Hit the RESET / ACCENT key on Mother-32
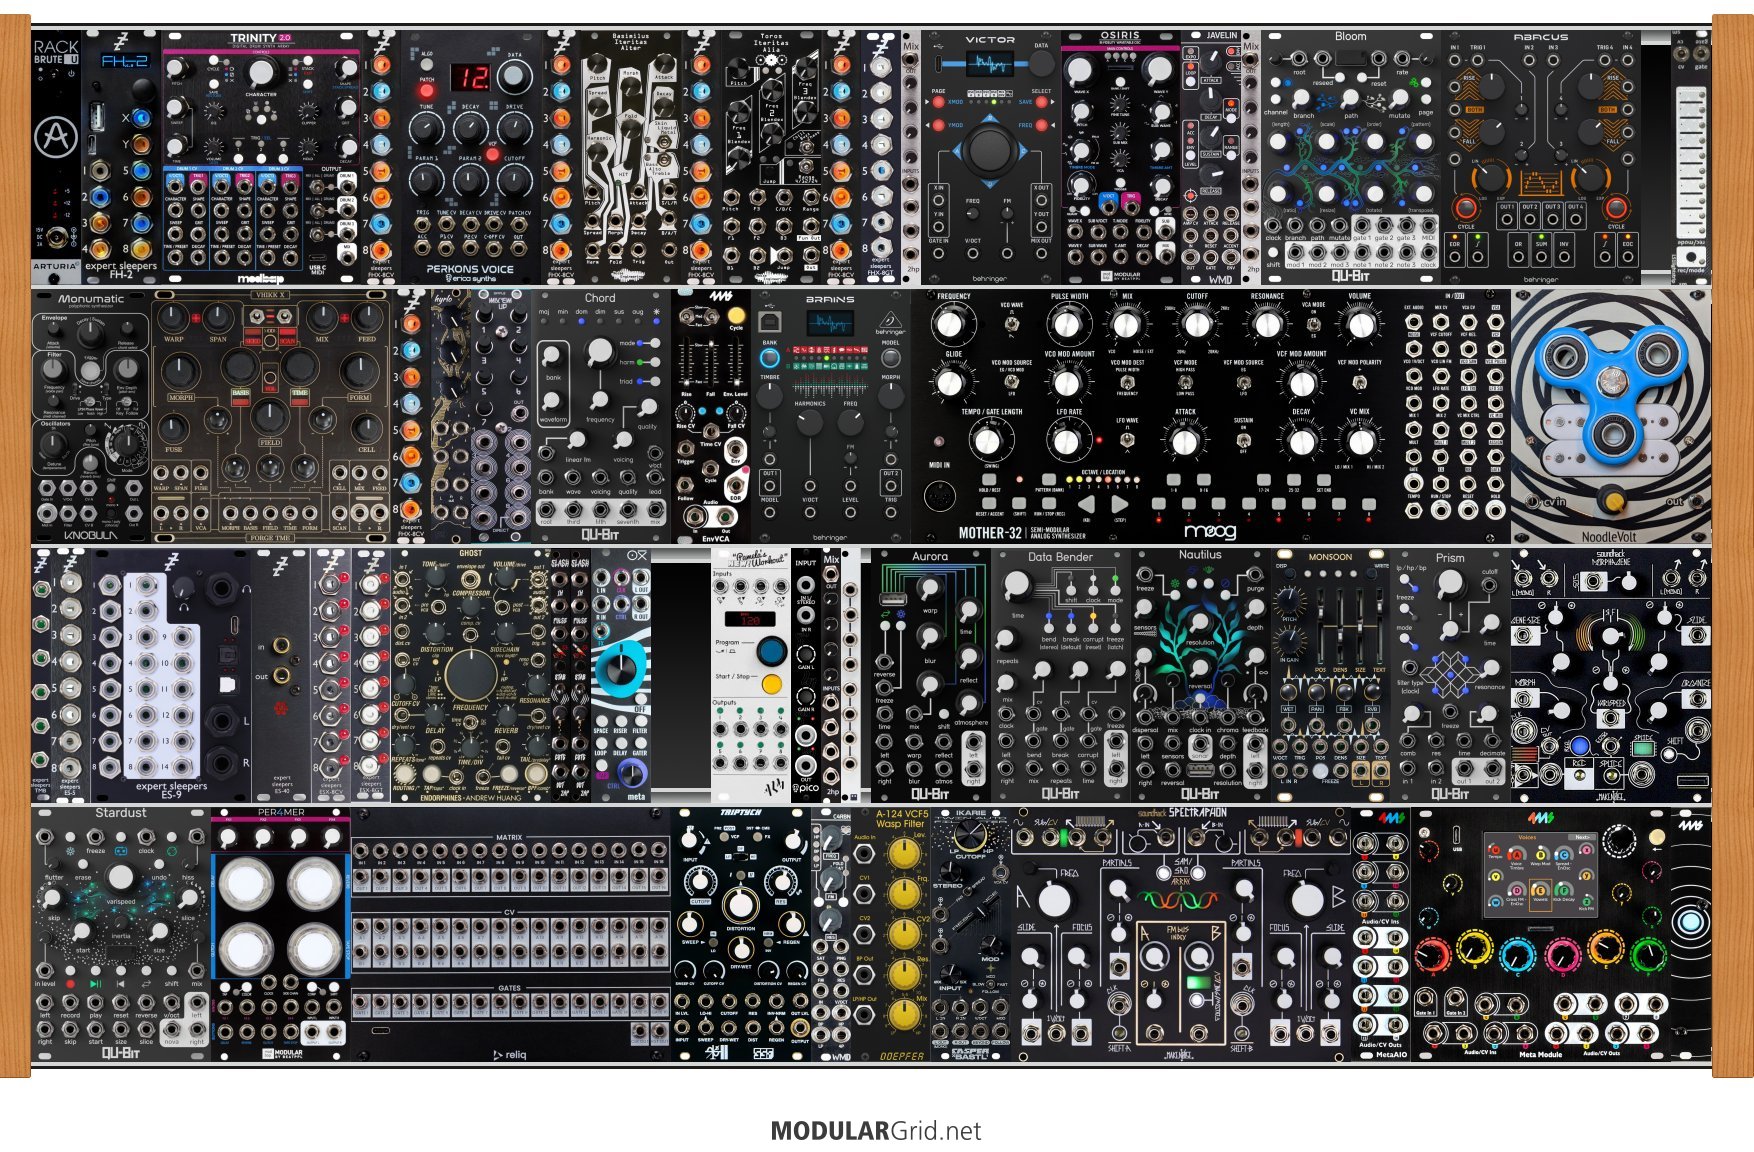Viewport: 1754px width, 1152px height. coord(990,505)
